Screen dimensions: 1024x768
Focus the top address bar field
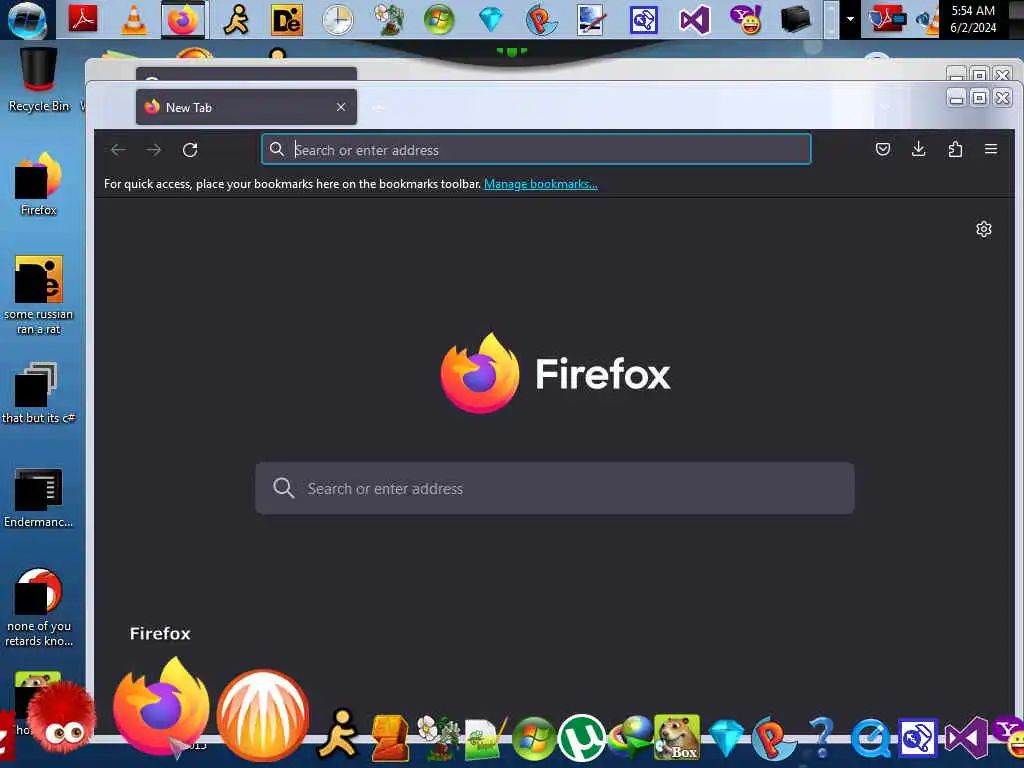(x=536, y=150)
